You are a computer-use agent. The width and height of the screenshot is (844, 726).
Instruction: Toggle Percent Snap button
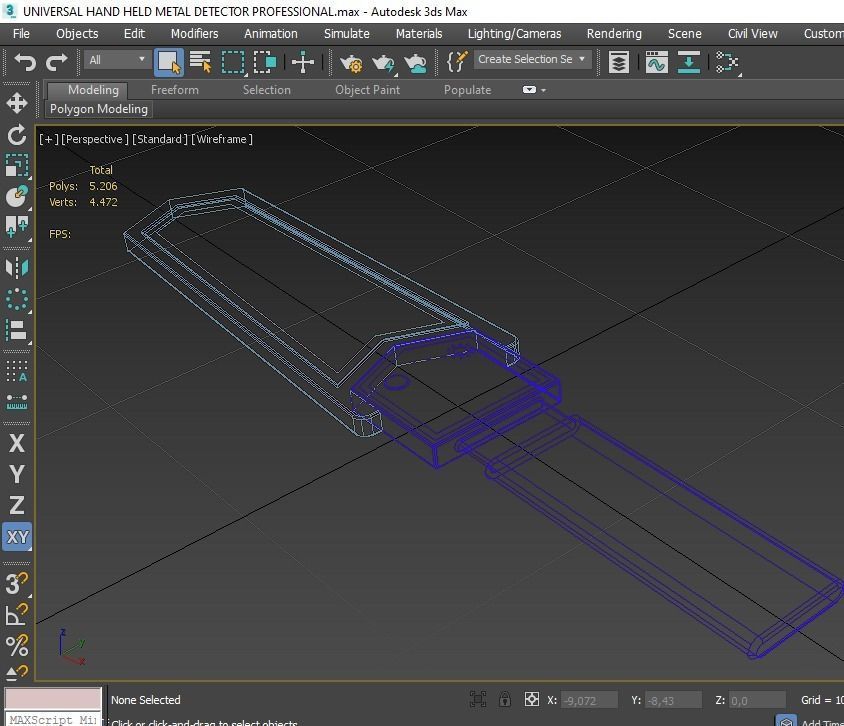[17, 646]
